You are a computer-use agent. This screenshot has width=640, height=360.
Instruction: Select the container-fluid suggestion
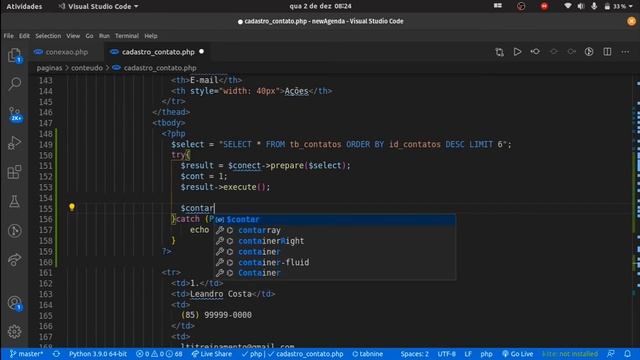[x=335, y=262]
